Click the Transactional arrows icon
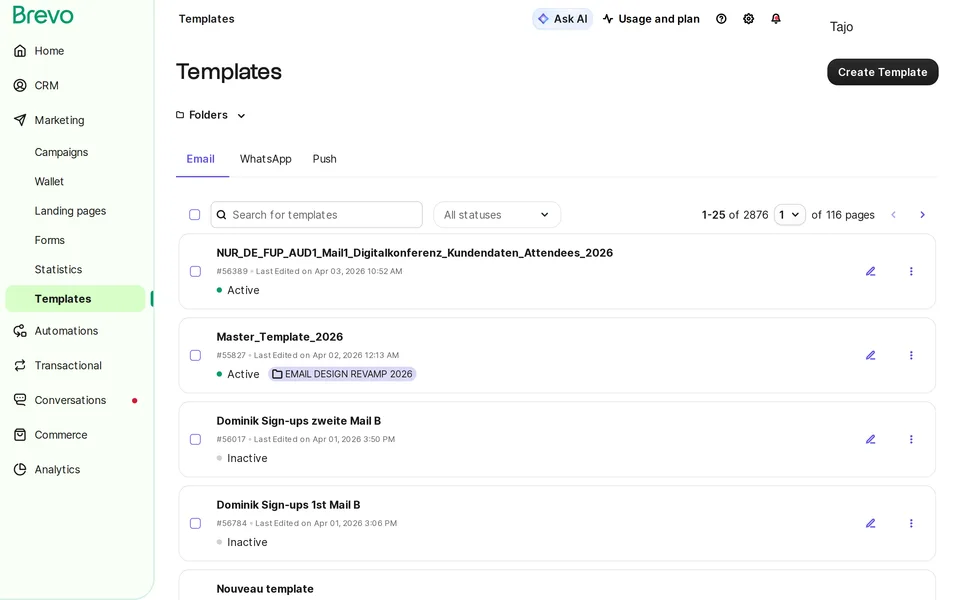Image resolution: width=960 pixels, height=600 pixels. 20,366
